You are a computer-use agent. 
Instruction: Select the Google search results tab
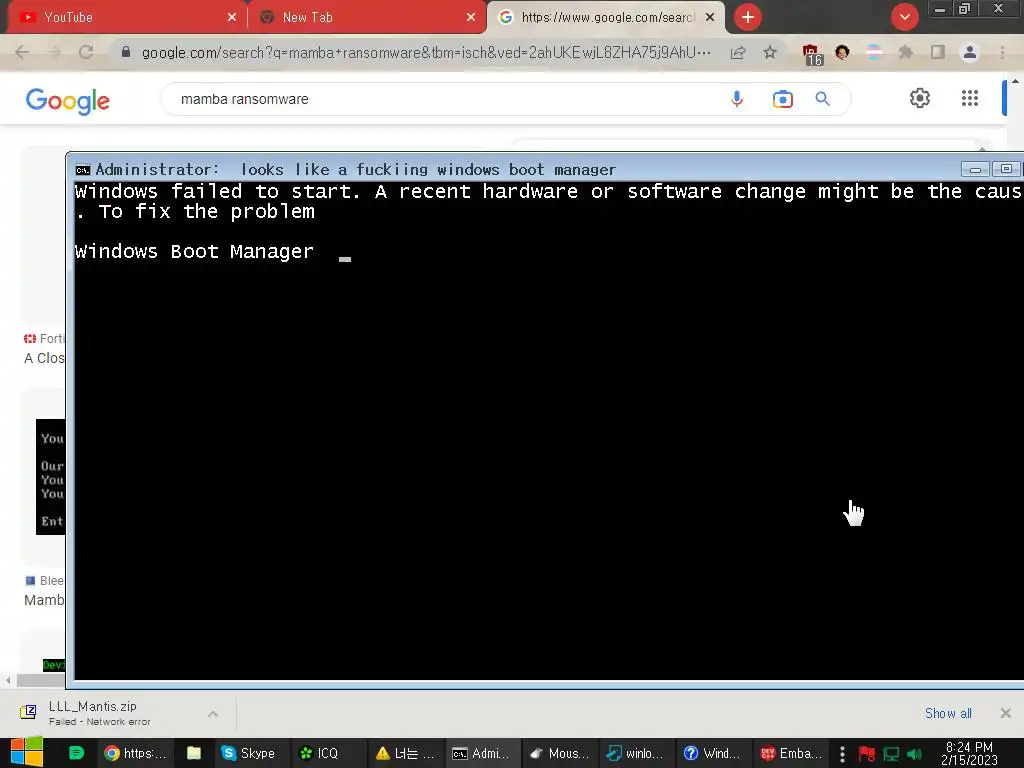point(605,17)
